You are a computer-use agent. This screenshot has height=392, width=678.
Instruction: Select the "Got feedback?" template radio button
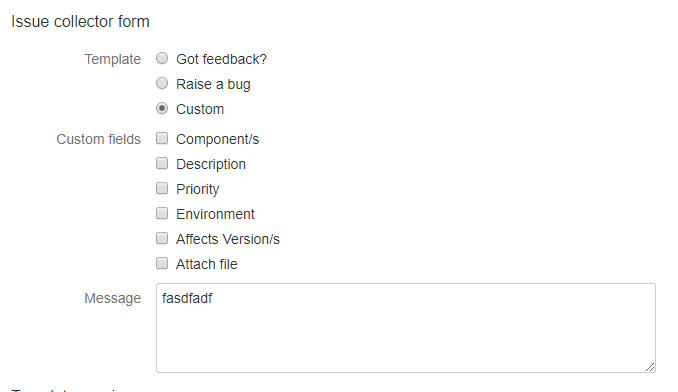(x=162, y=58)
